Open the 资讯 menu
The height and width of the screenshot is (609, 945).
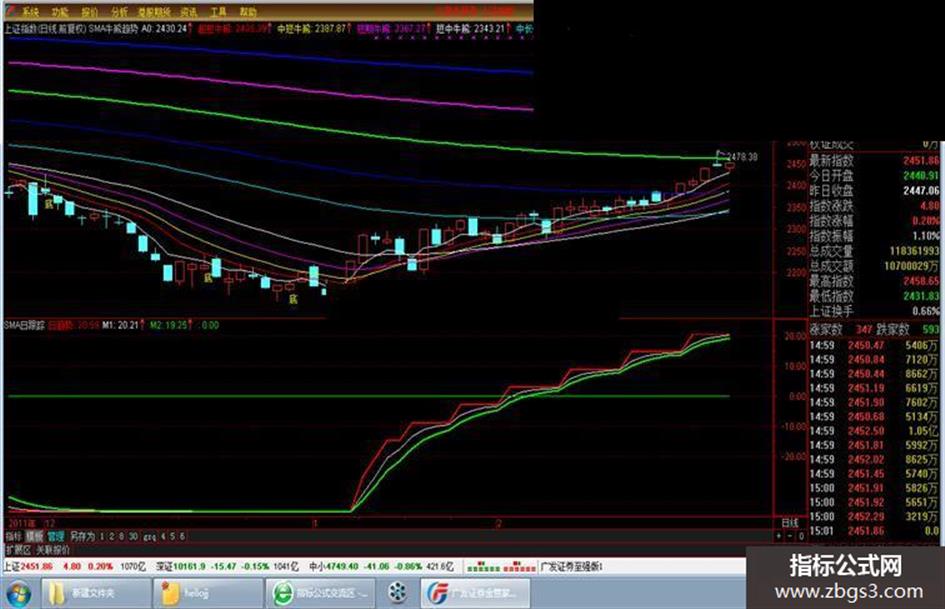[189, 11]
